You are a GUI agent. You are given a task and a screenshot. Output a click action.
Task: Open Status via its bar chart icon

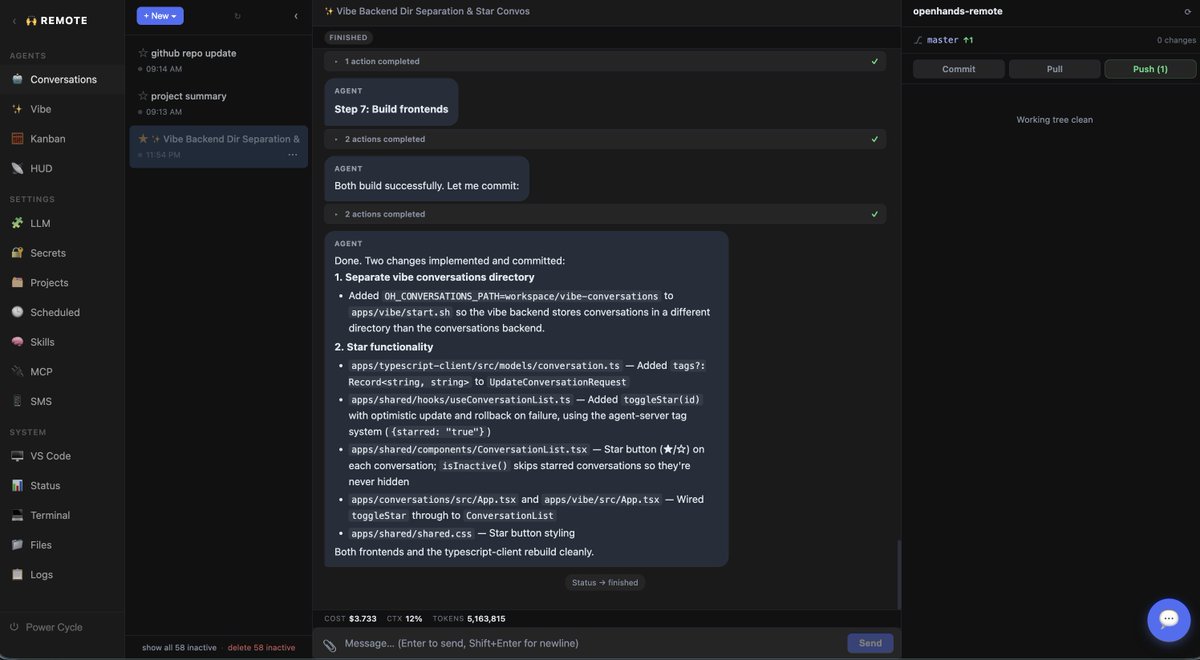point(17,486)
